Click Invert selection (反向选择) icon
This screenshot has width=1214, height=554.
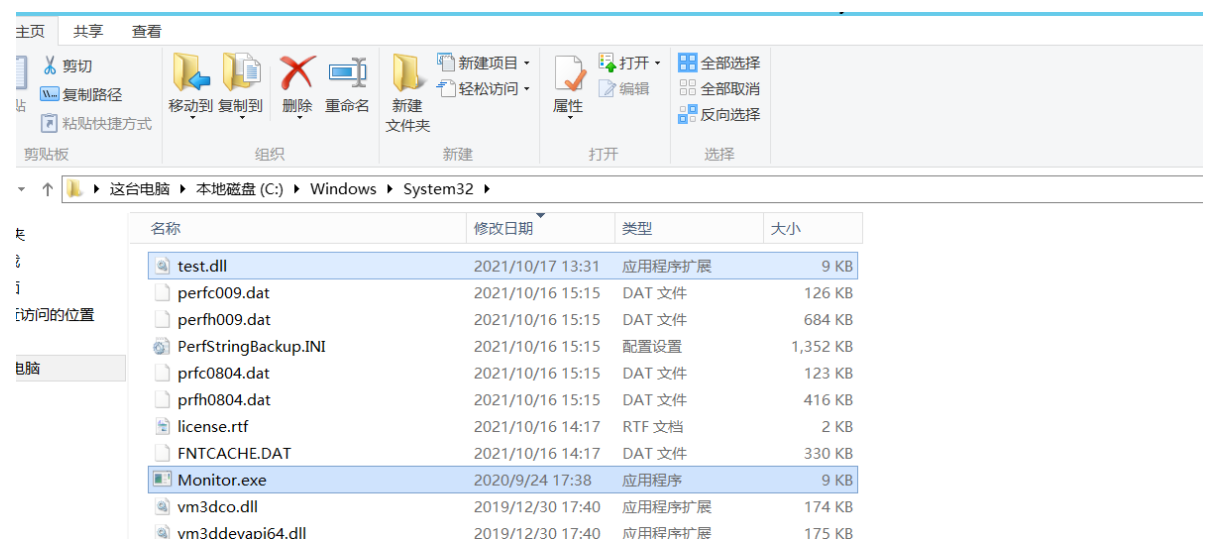(x=687, y=115)
